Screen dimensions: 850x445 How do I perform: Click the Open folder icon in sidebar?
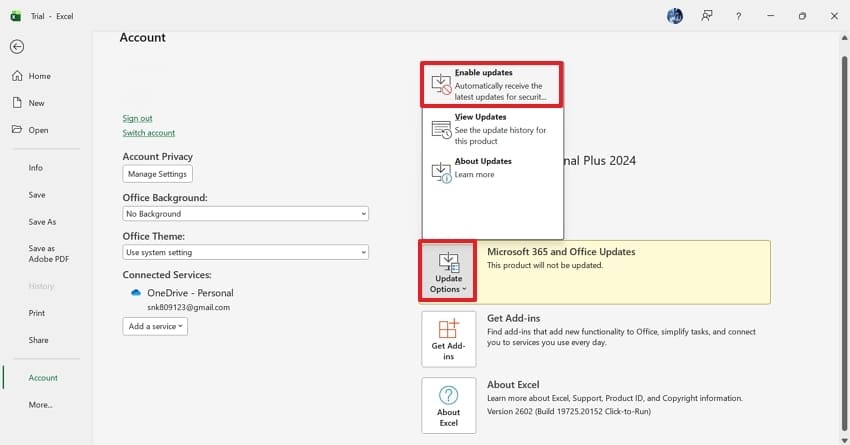tap(17, 130)
